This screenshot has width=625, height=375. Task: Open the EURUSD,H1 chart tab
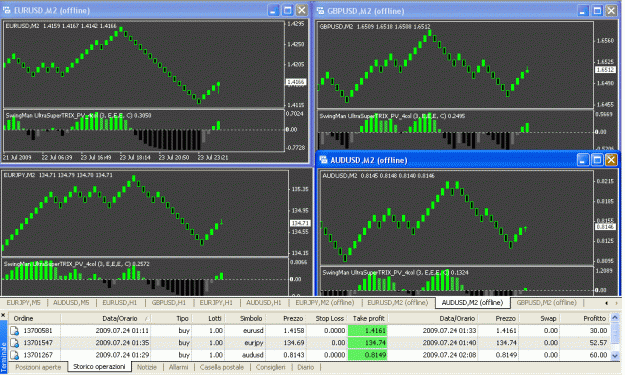[120, 303]
